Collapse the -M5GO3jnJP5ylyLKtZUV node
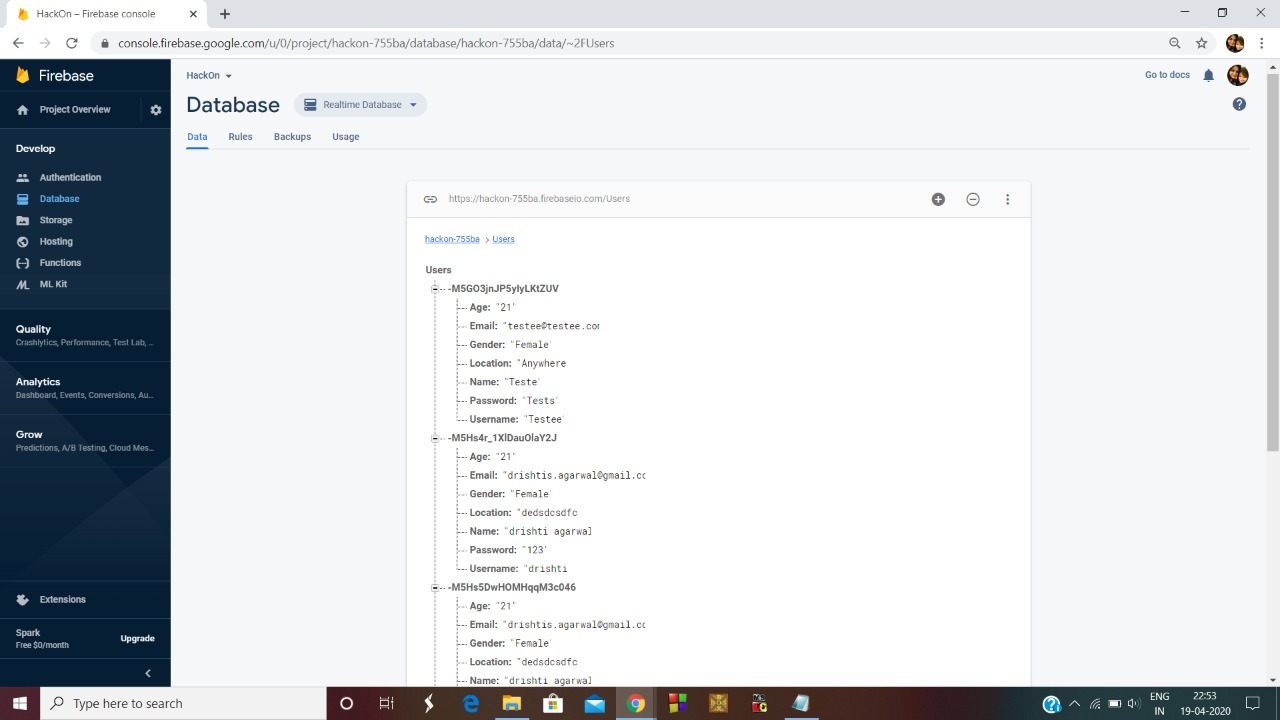1280x720 pixels. (x=435, y=289)
